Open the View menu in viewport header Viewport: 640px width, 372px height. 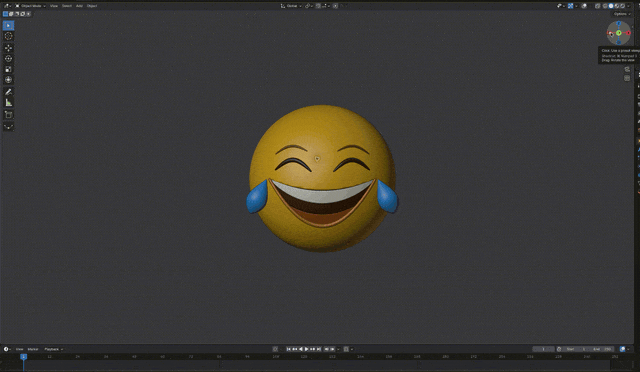[x=53, y=6]
